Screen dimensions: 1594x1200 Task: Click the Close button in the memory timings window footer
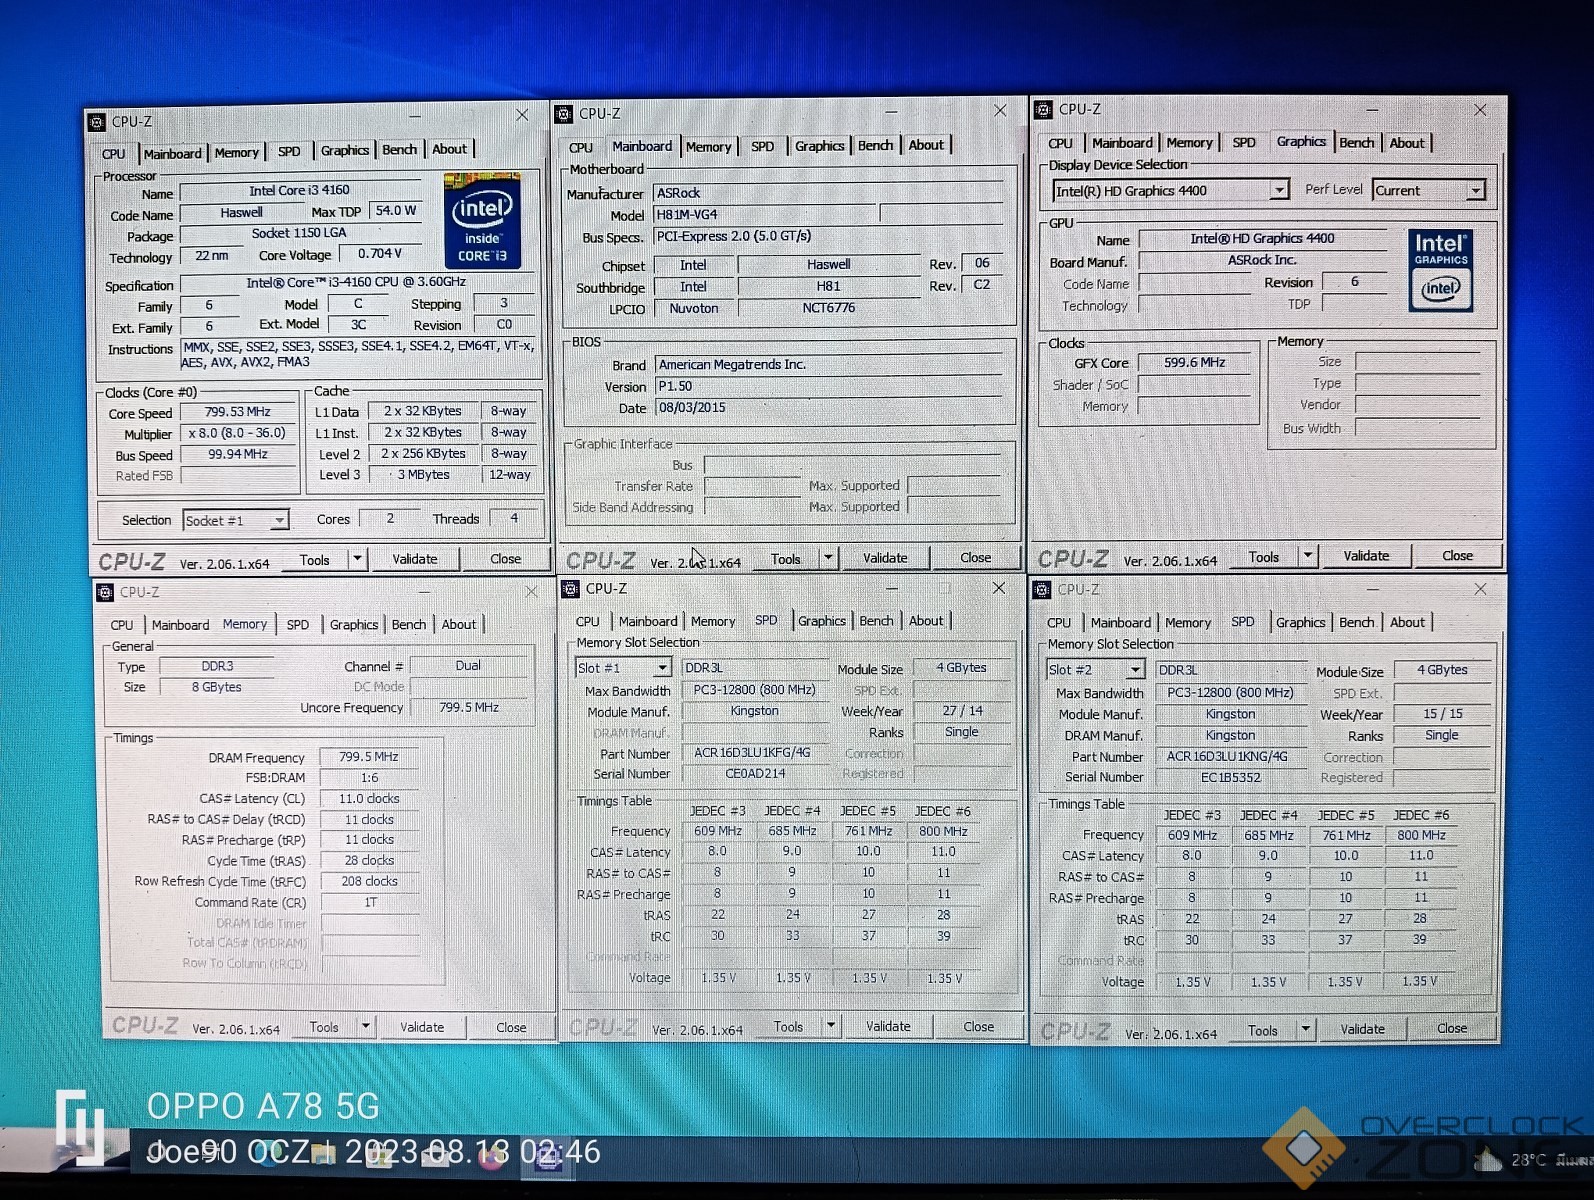[511, 1027]
